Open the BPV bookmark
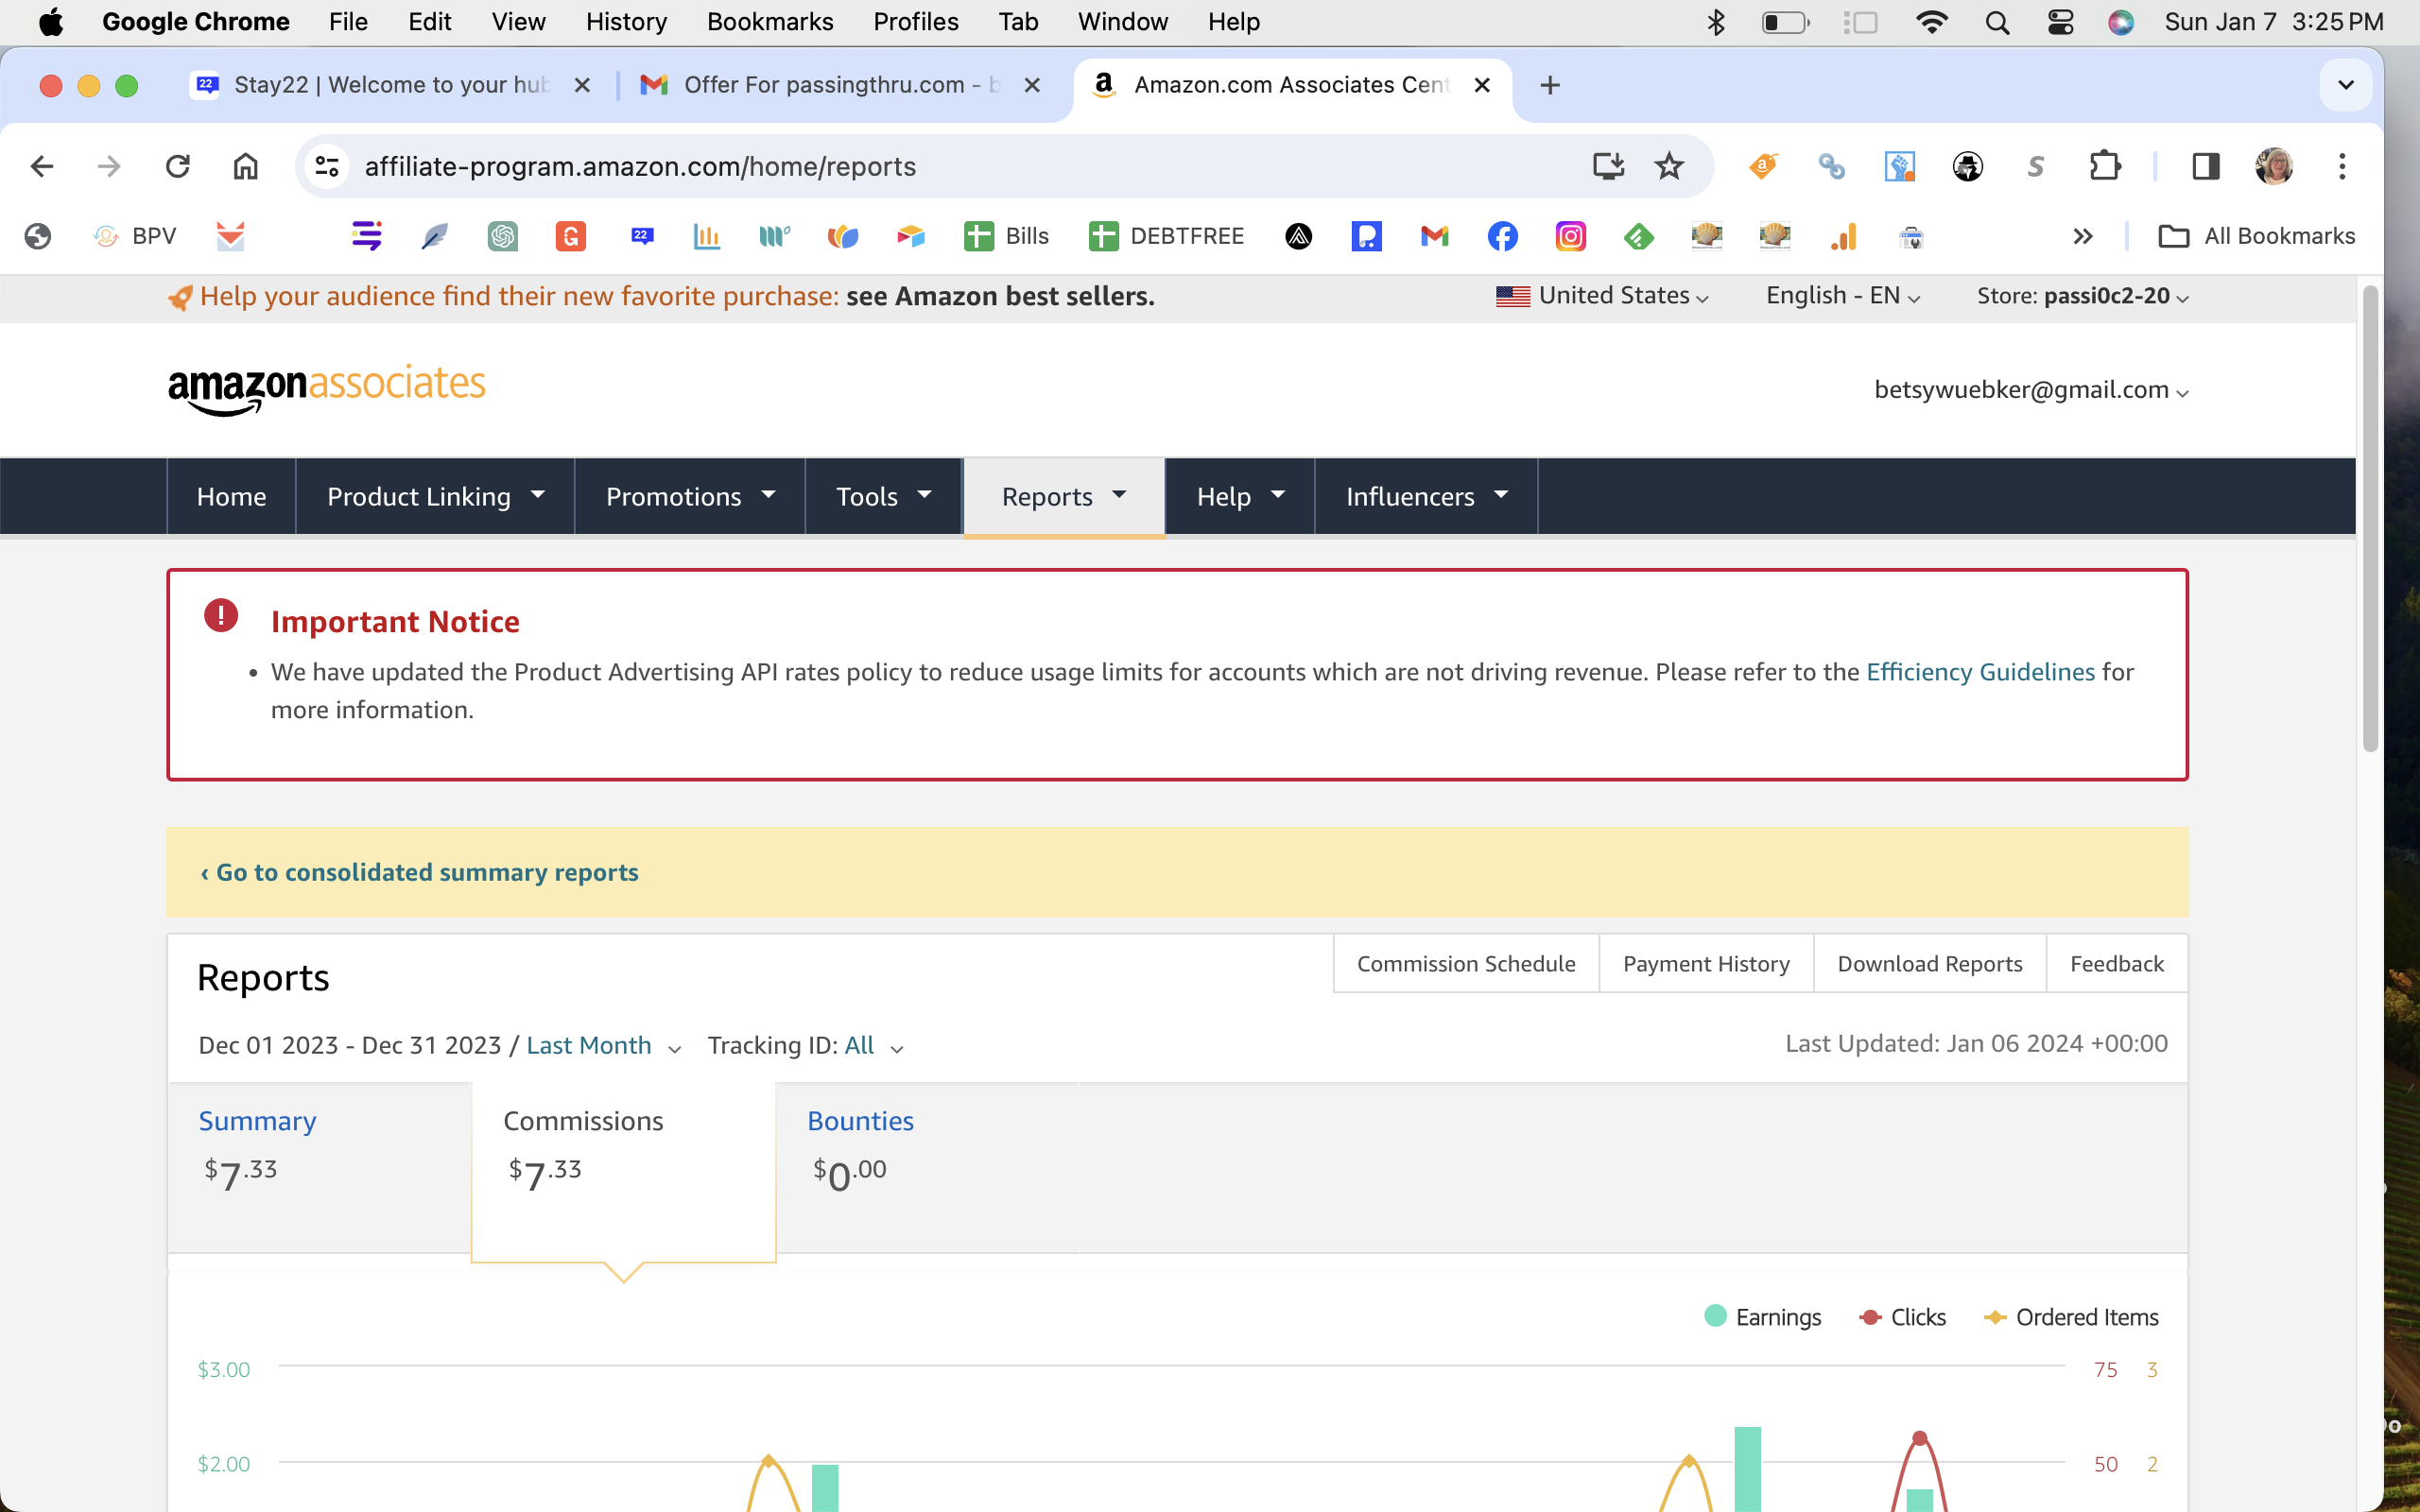Screen dimensions: 2420x1512 (134, 236)
